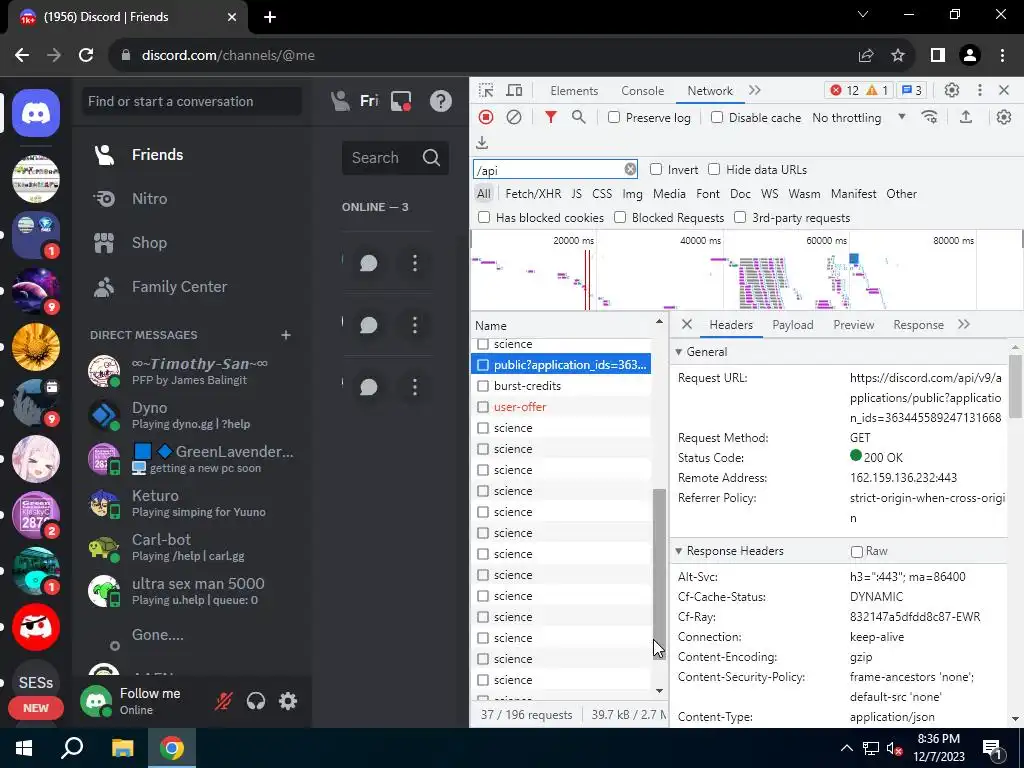Open the Preview tab

tap(854, 325)
